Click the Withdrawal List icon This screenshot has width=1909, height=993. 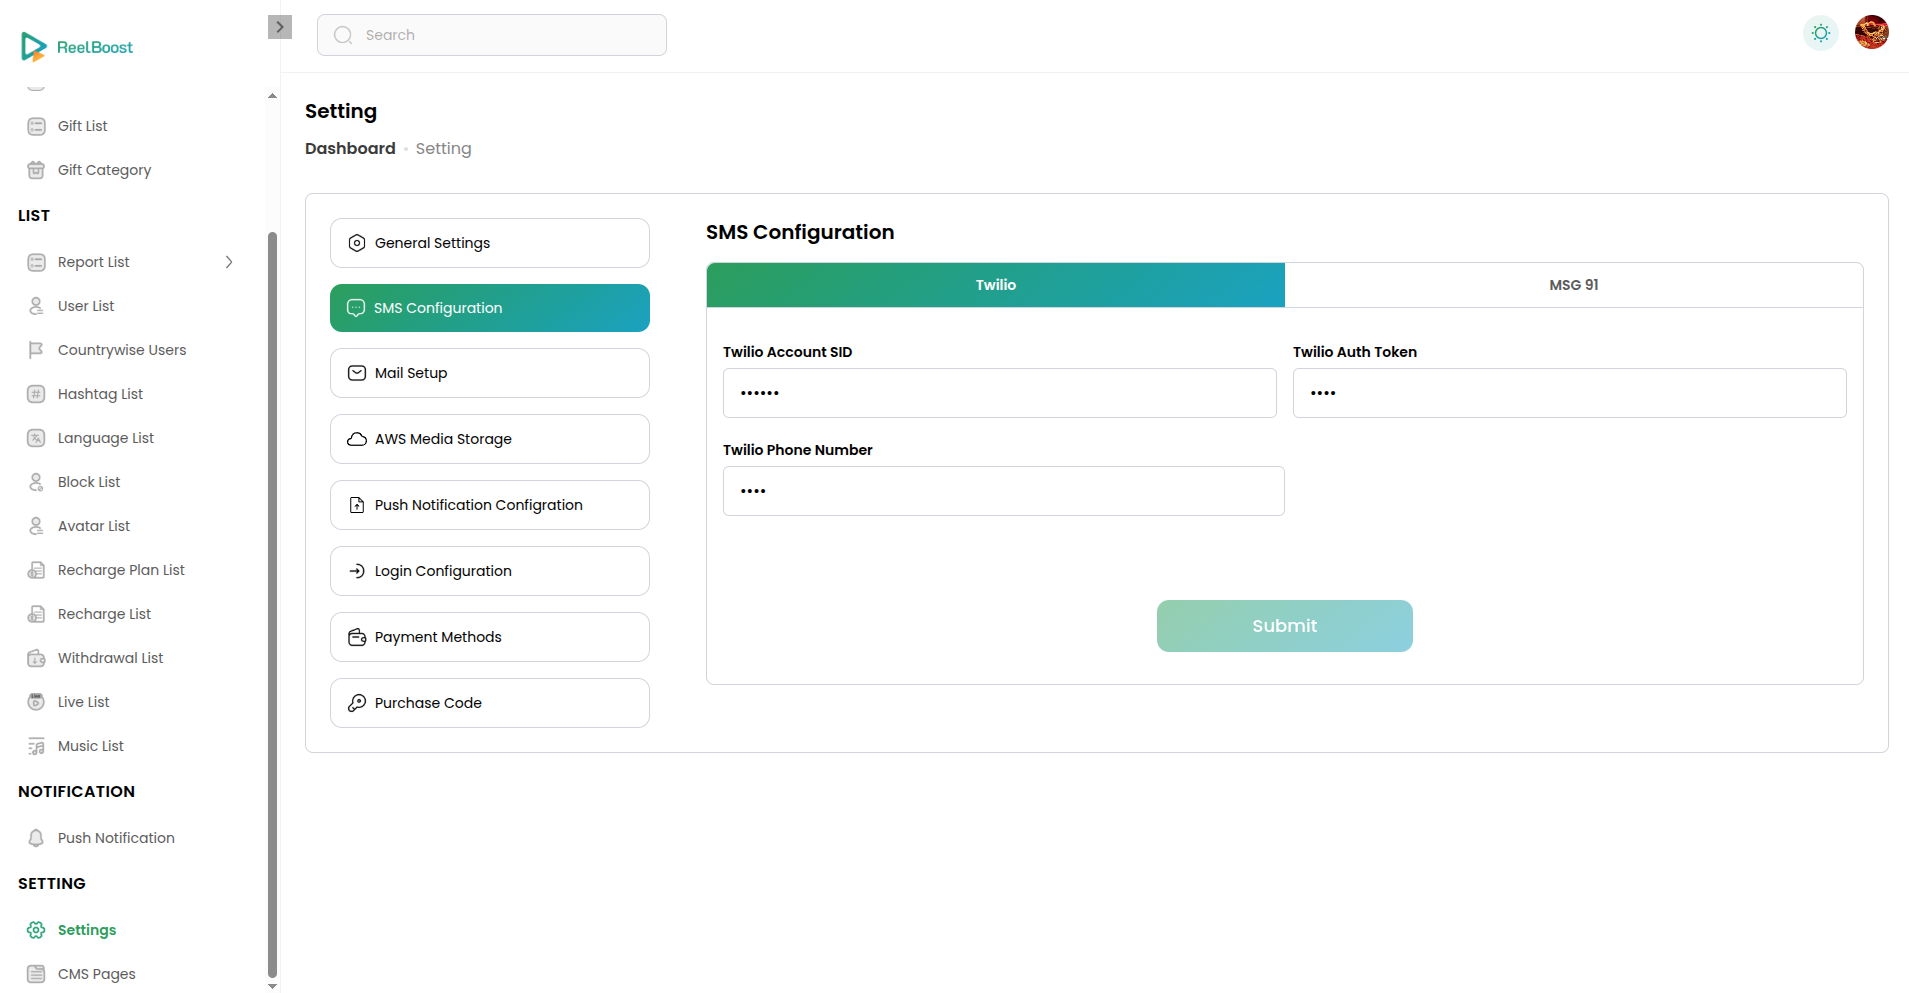36,658
